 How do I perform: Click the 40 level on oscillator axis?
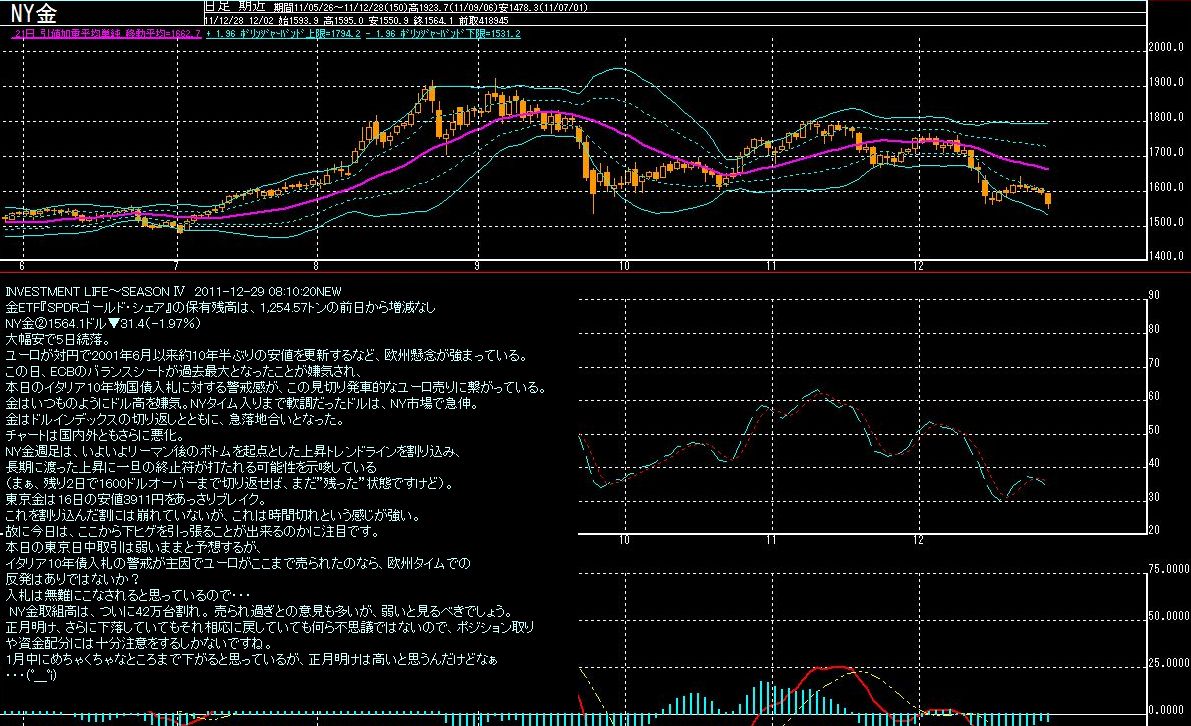pos(1154,463)
